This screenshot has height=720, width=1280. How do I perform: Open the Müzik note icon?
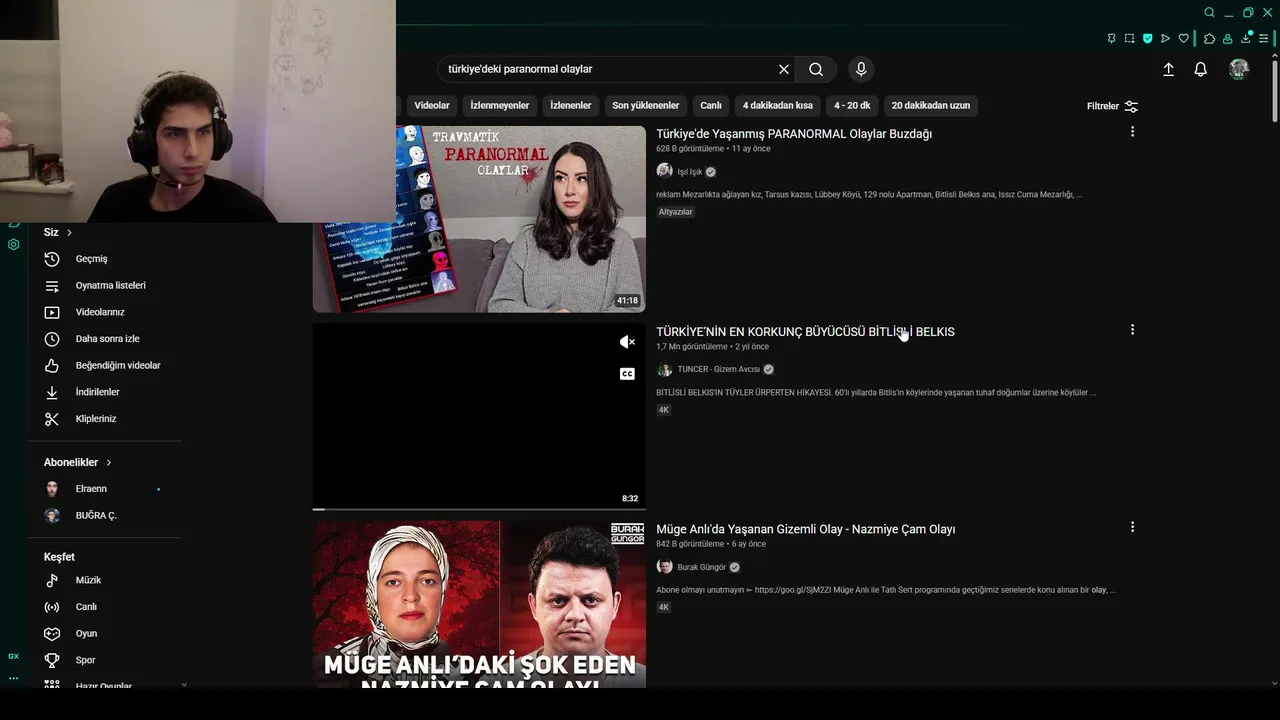52,580
